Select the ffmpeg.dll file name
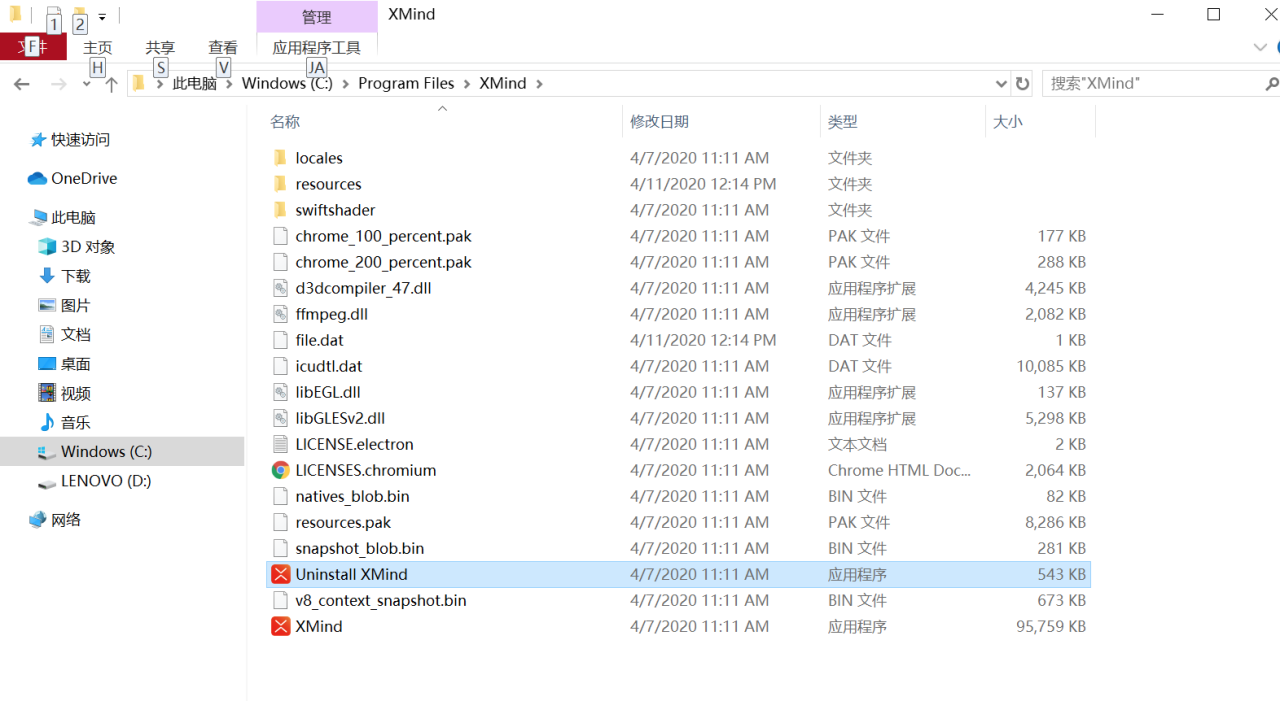The height and width of the screenshot is (701, 1280). 332,314
